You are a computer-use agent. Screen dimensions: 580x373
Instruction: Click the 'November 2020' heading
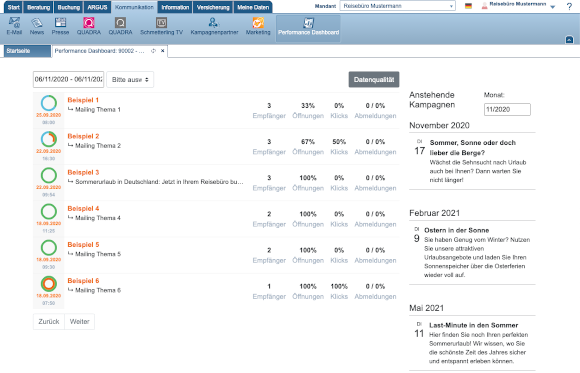pos(439,125)
